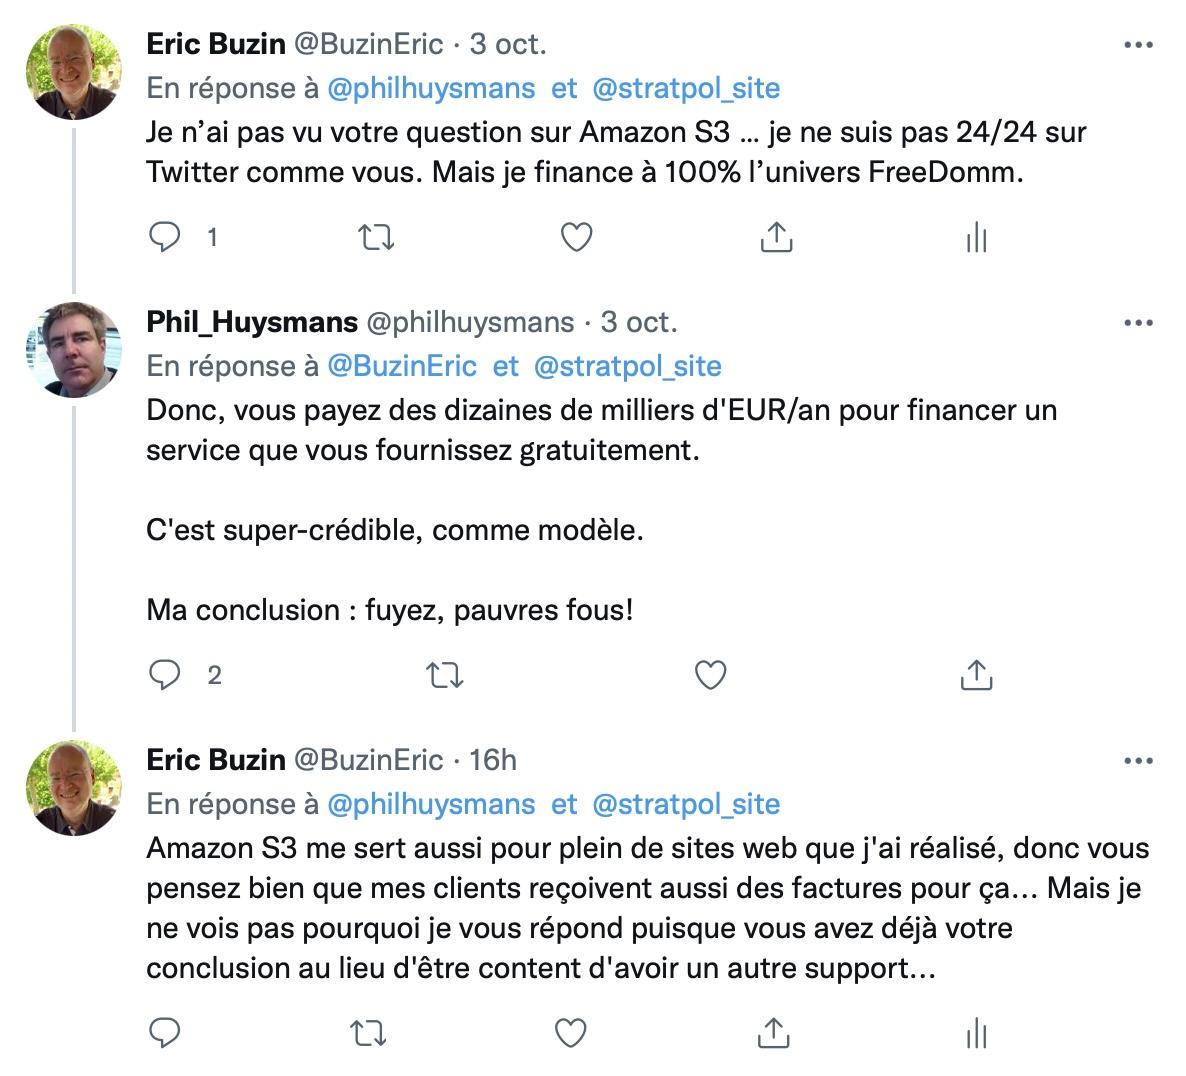Image resolution: width=1186 pixels, height=1076 pixels.
Task: Open @philhuysmans mention in first tweet
Action: coord(431,88)
